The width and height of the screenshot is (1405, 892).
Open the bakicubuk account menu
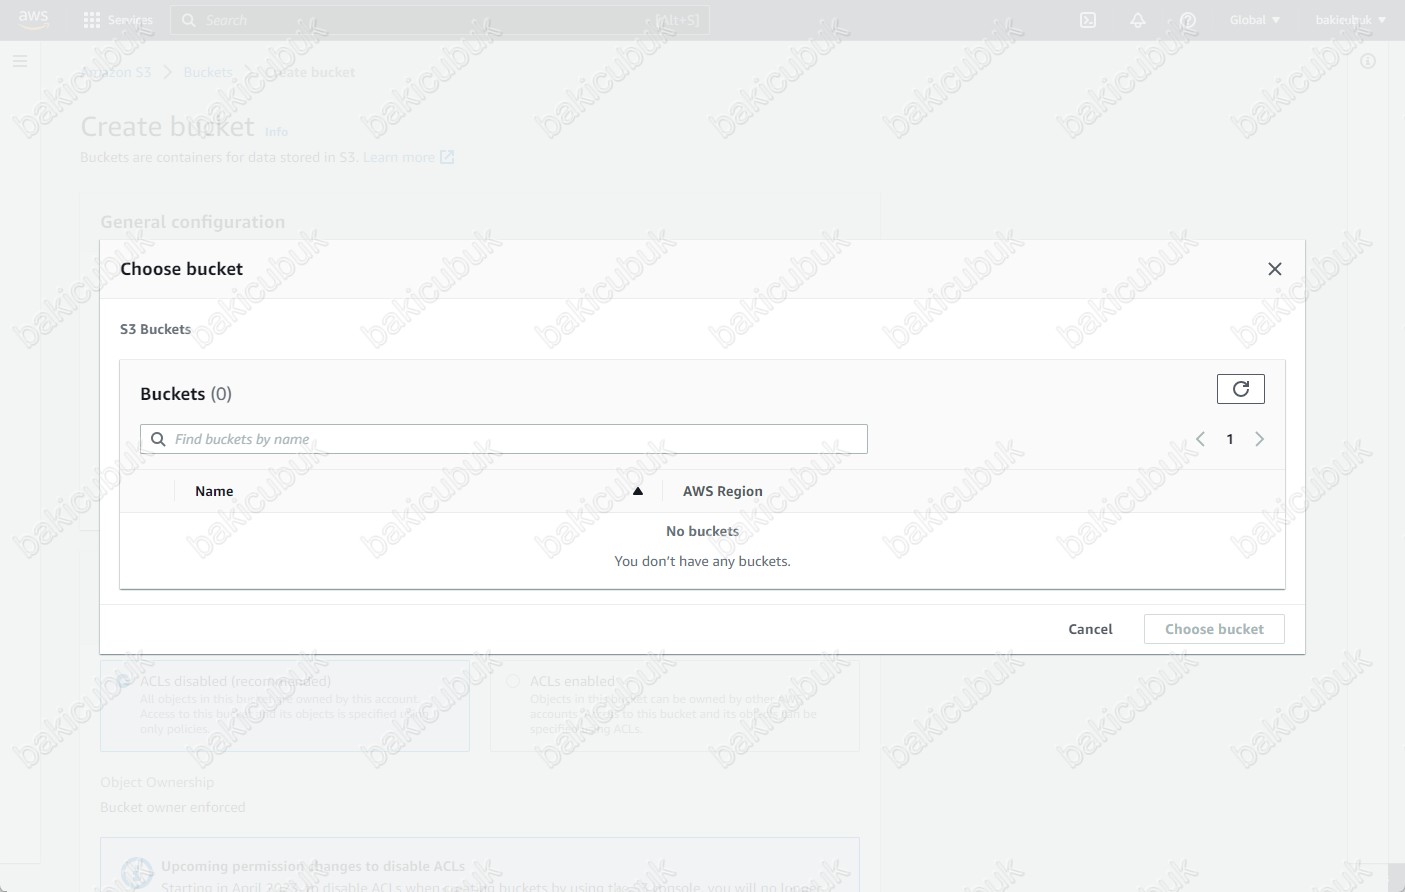1351,20
